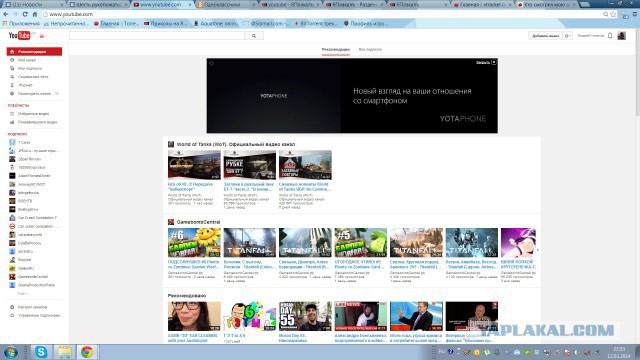Viewport: 640px width, 360px height.
Task: Open 'Посмотреть позже' sidebar item
Action: click(34, 94)
